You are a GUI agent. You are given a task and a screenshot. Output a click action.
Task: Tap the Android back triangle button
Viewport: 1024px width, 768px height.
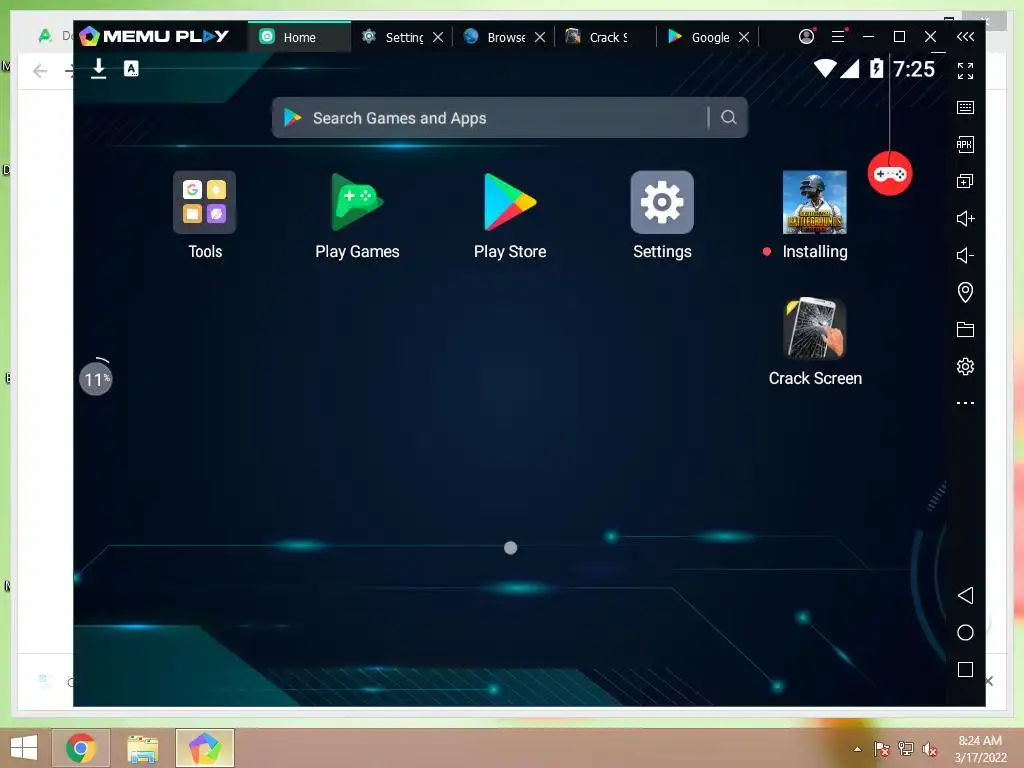(x=965, y=595)
